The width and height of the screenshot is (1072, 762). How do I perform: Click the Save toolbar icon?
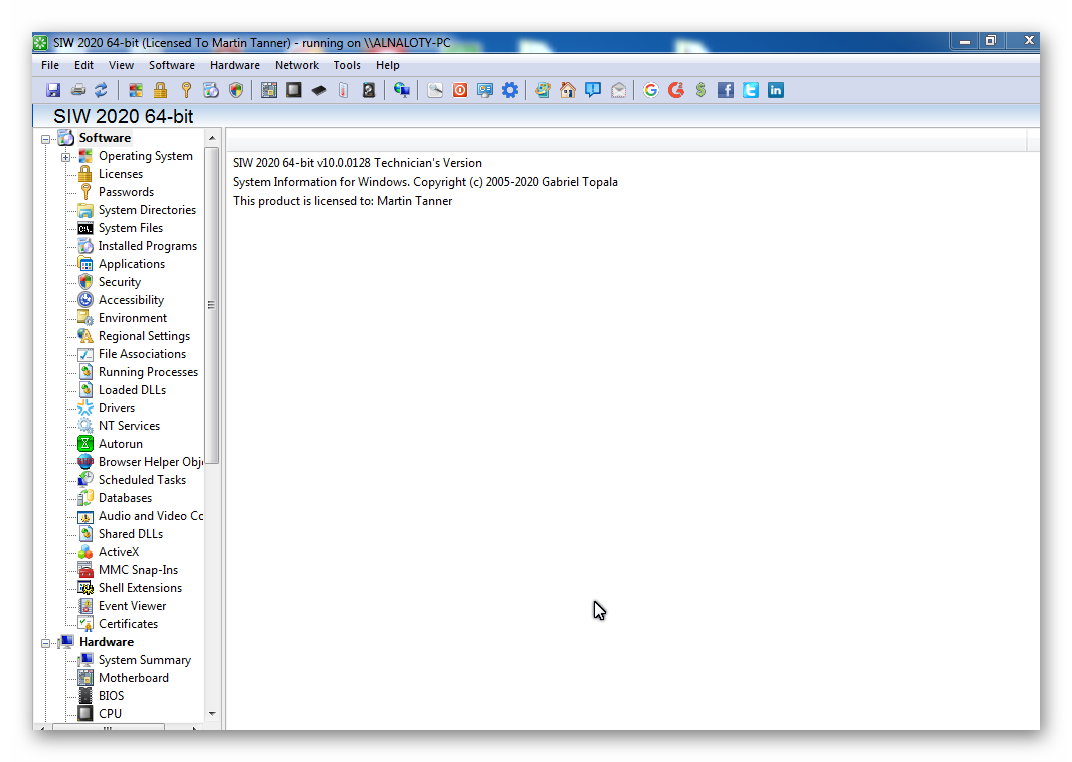coord(53,90)
